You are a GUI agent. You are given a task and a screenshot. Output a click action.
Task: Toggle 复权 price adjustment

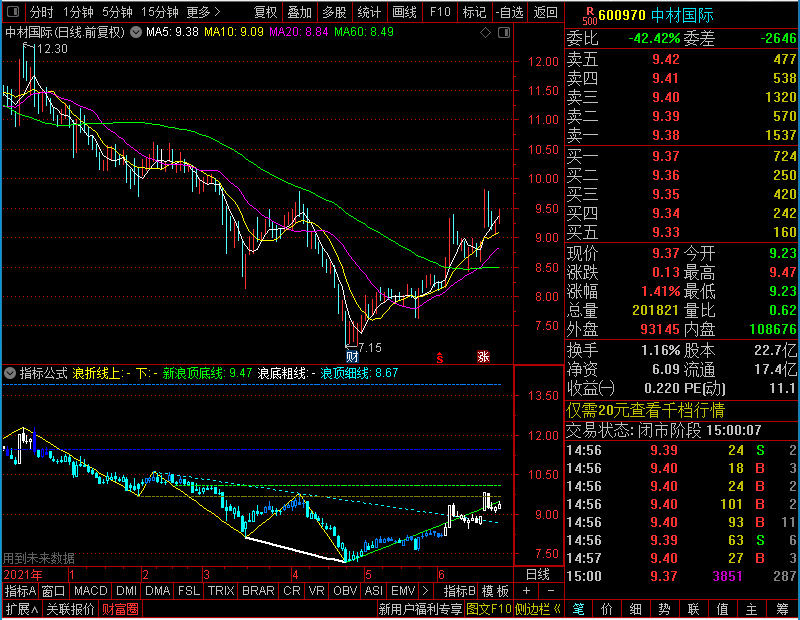coord(265,12)
